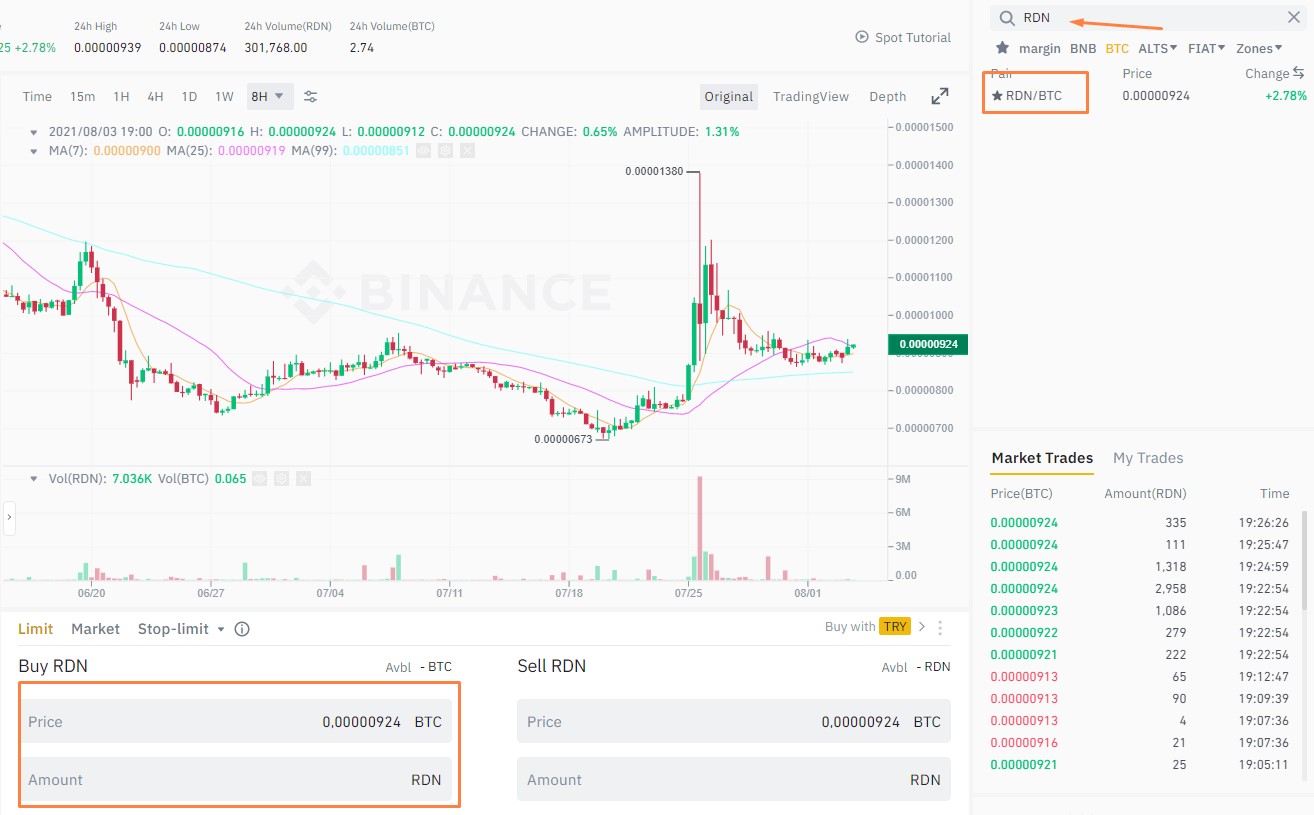This screenshot has height=815, width=1314.
Task: Remove the volume indicator with its X icon
Action: tap(303, 479)
